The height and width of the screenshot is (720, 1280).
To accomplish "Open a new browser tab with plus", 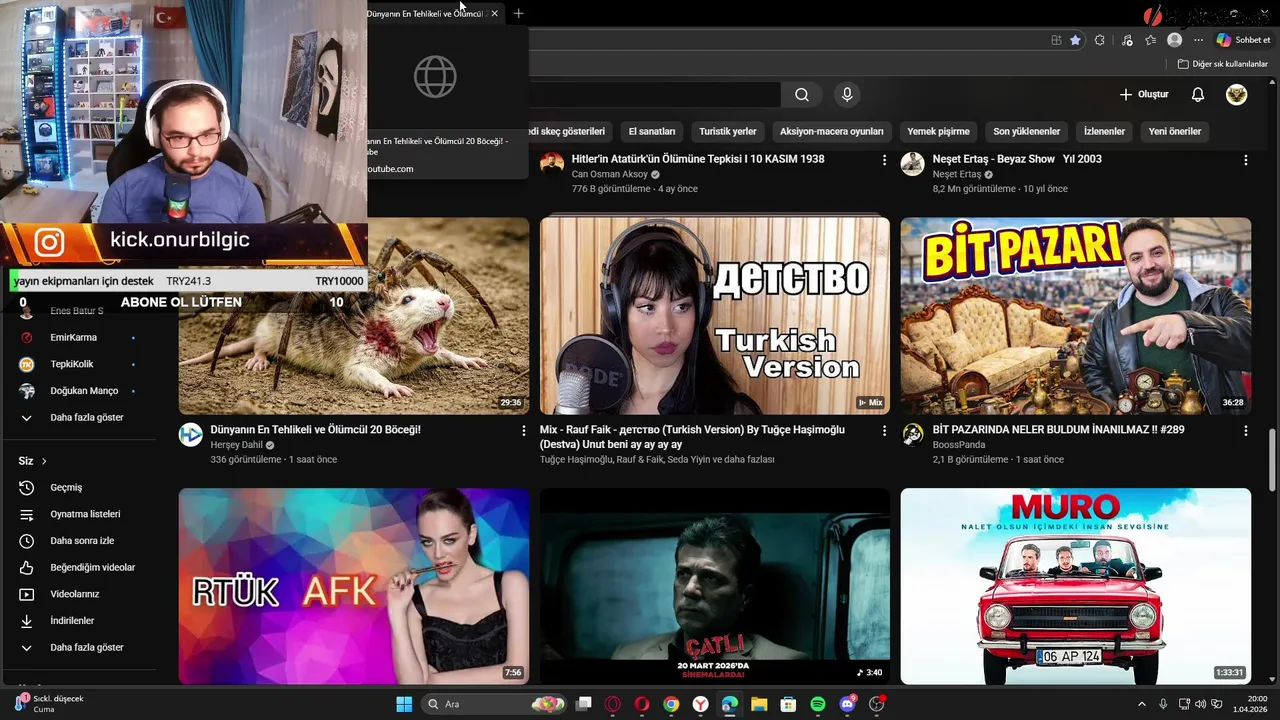I will tap(518, 14).
